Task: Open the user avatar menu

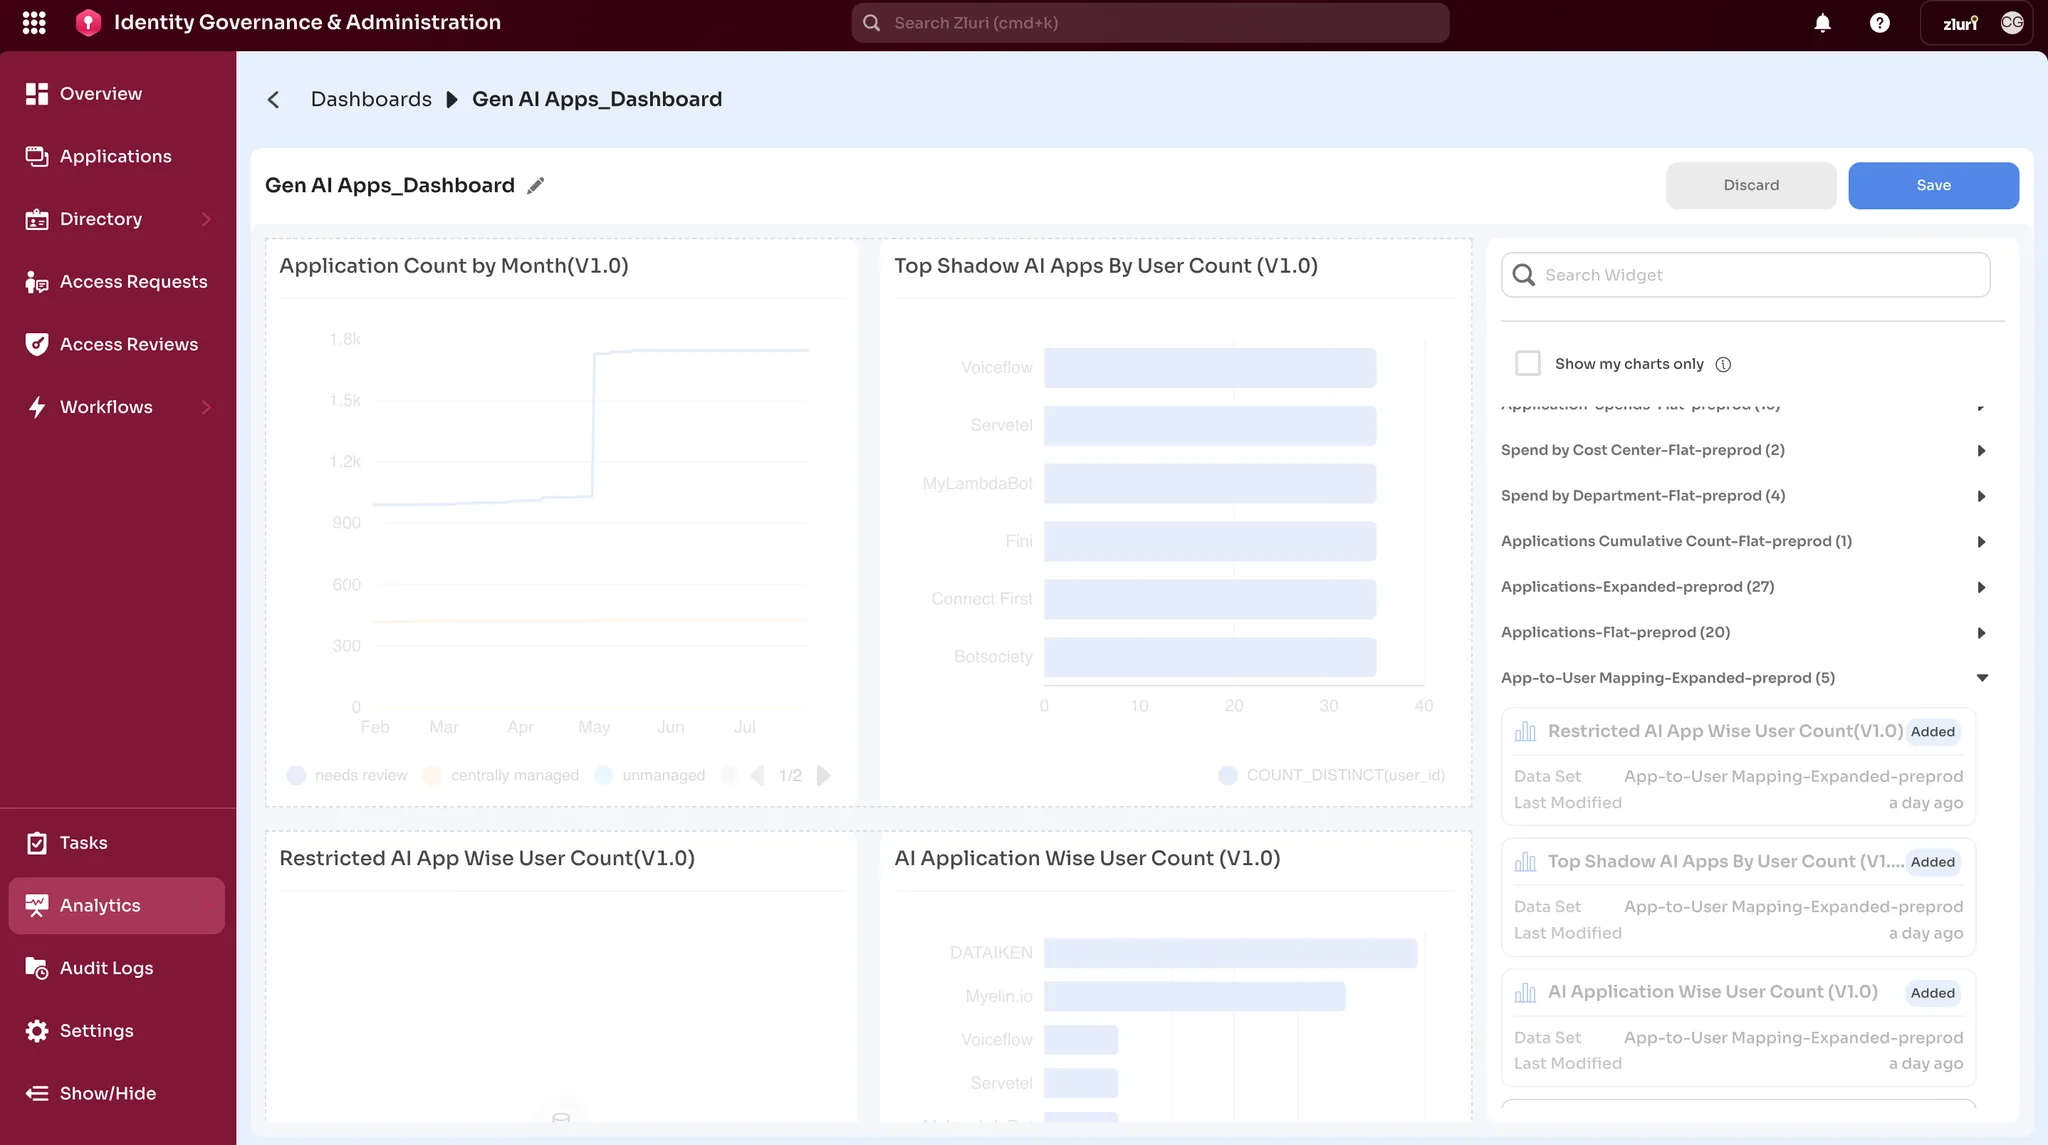Action: coord(2012,23)
